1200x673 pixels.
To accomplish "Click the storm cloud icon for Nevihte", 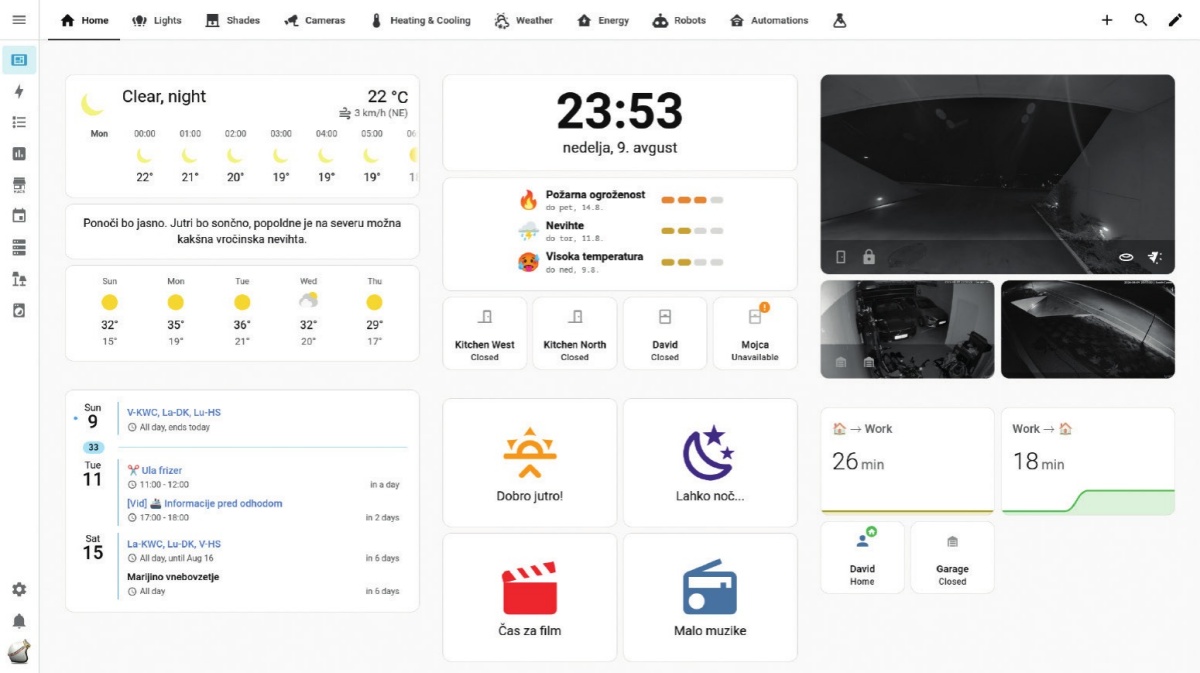I will click(528, 231).
